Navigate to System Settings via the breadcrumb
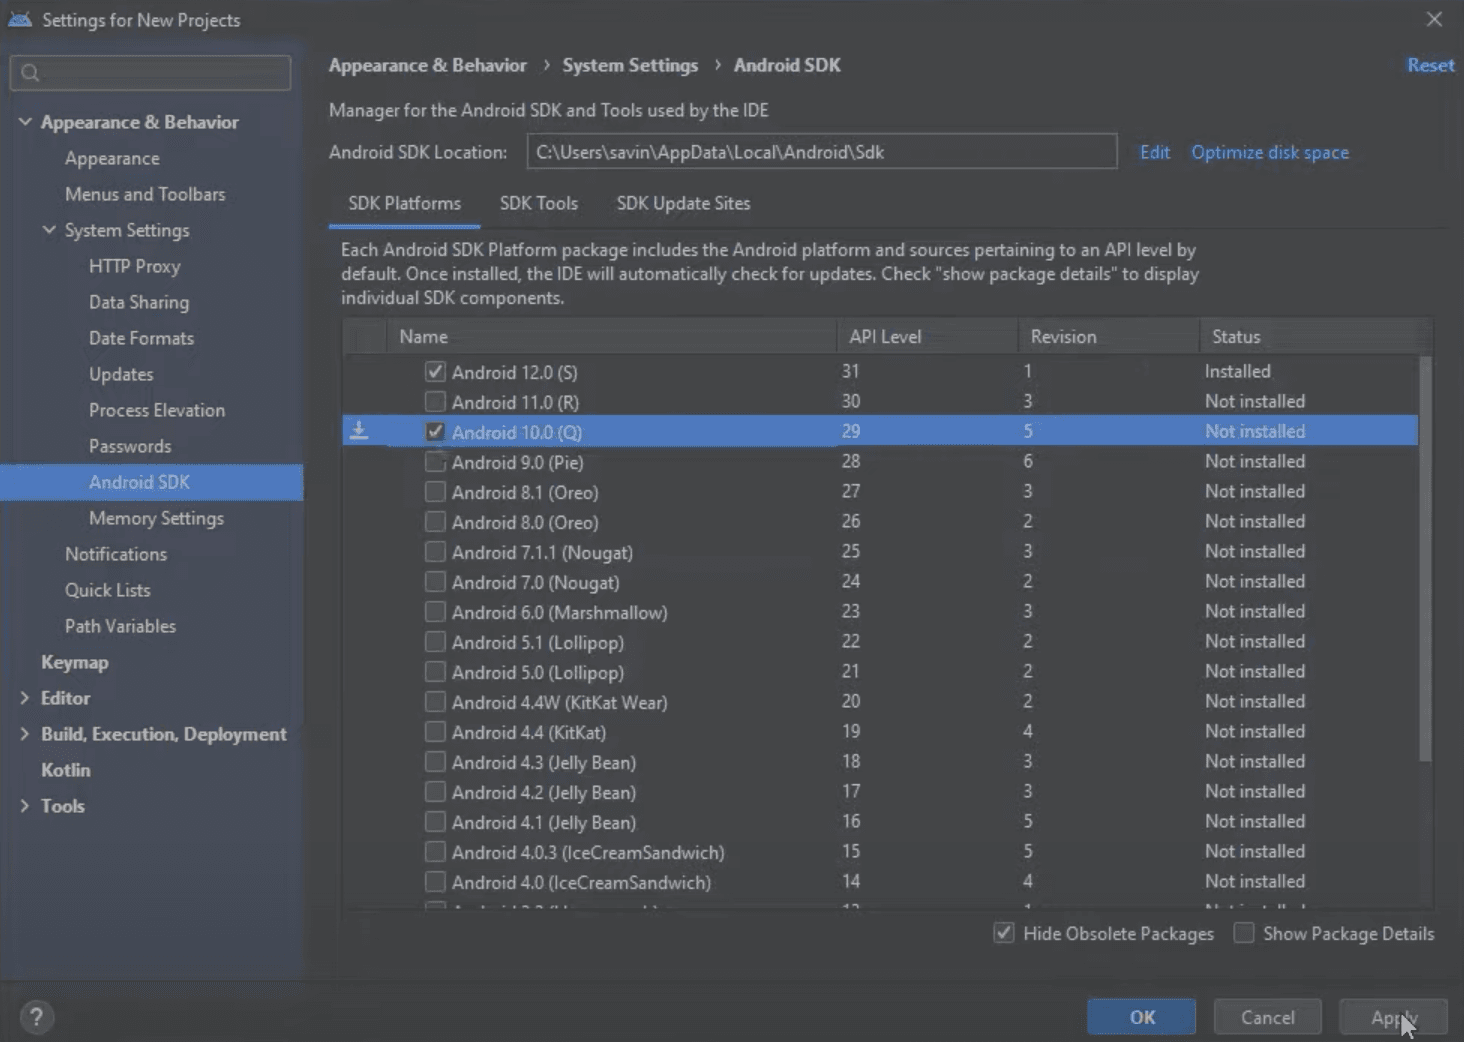This screenshot has width=1464, height=1042. [630, 64]
